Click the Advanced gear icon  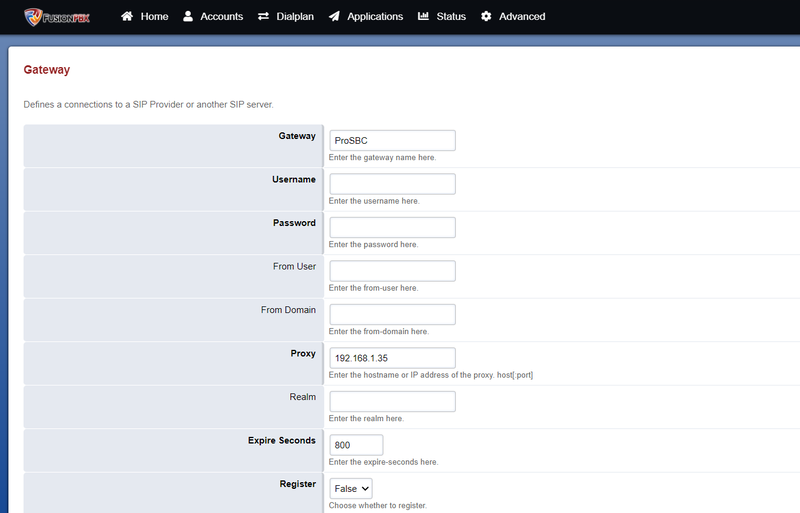(486, 16)
